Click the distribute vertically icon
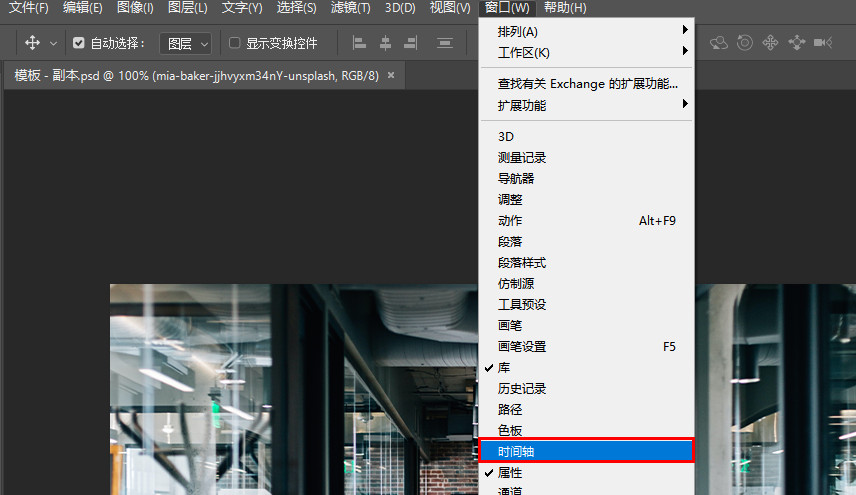856x495 pixels. 445,43
